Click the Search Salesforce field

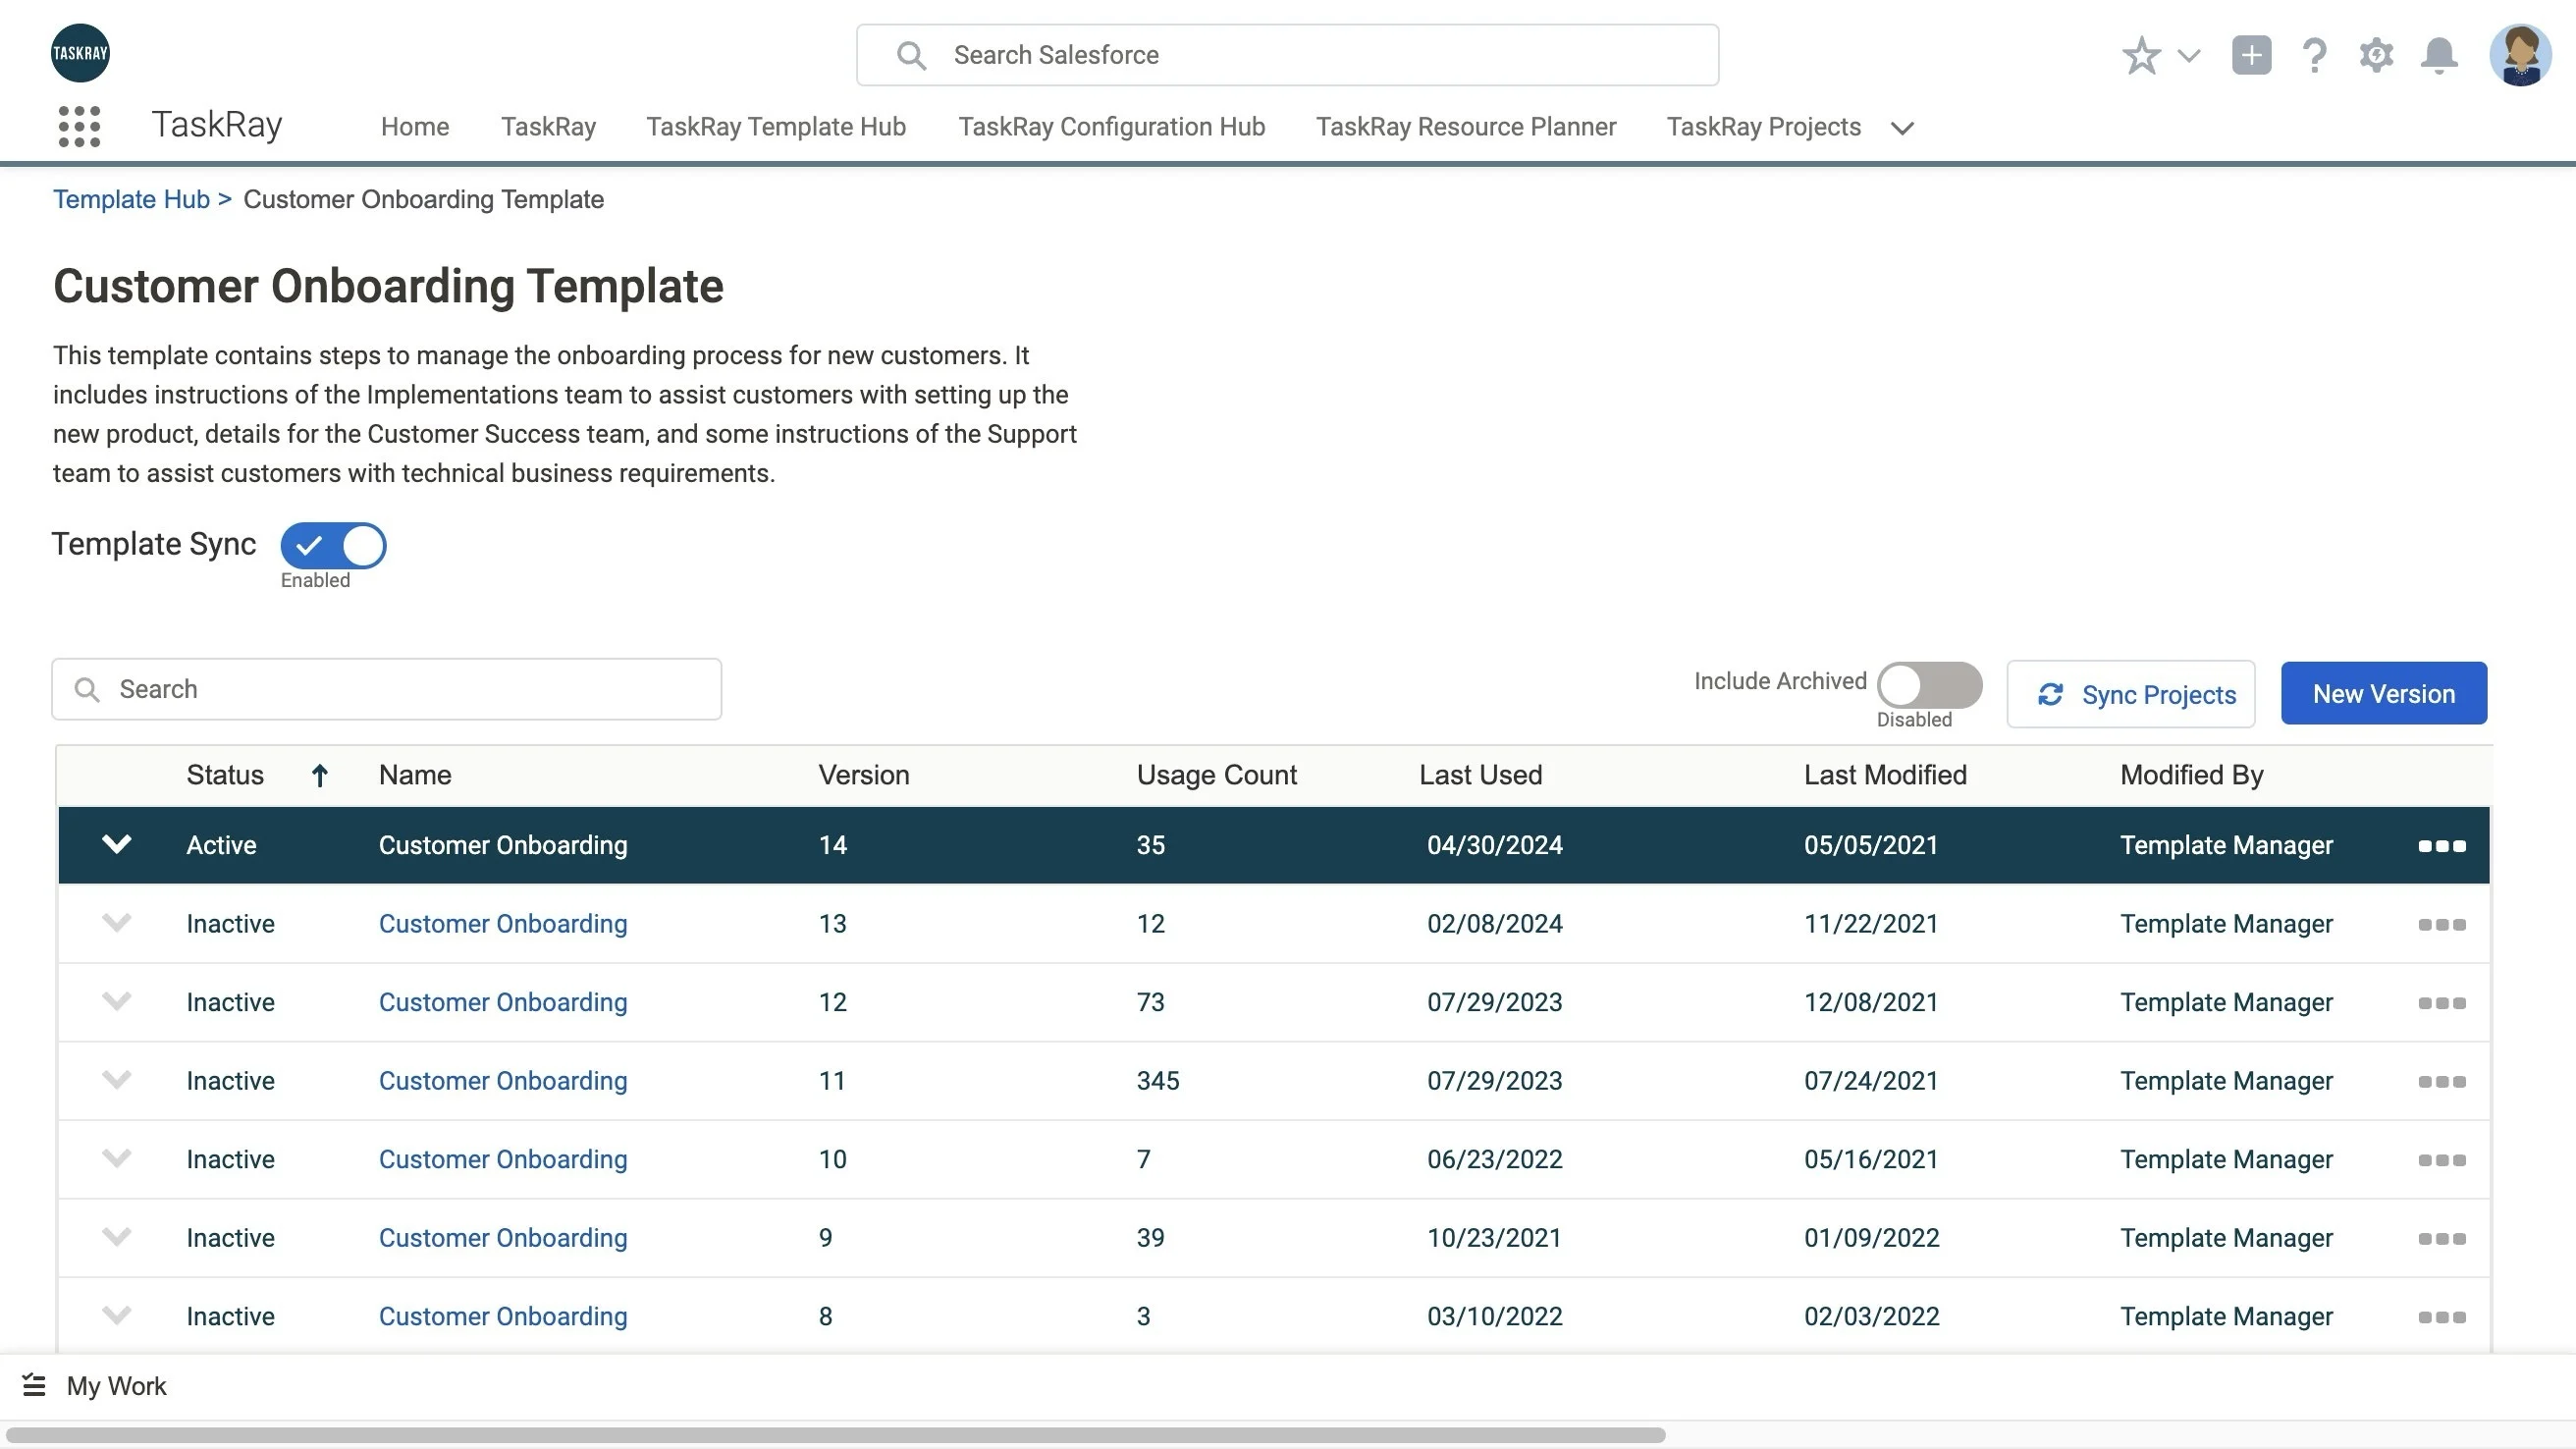coord(1287,55)
